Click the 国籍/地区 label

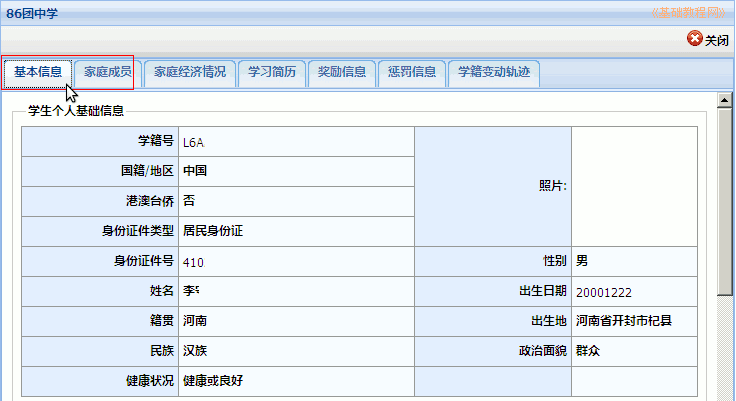(147, 171)
